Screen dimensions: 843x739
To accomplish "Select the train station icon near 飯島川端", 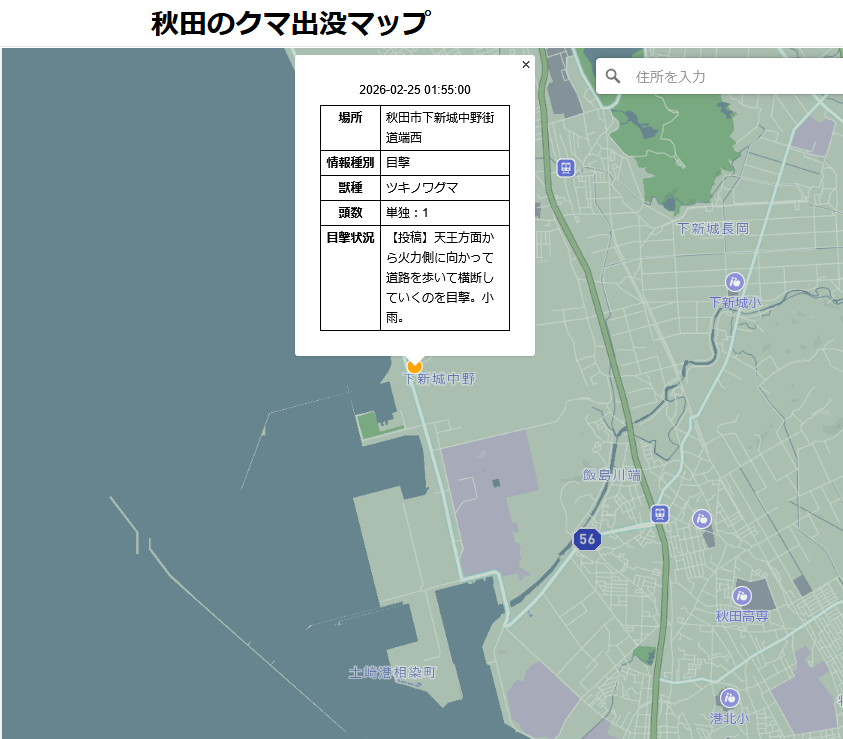I will point(659,514).
